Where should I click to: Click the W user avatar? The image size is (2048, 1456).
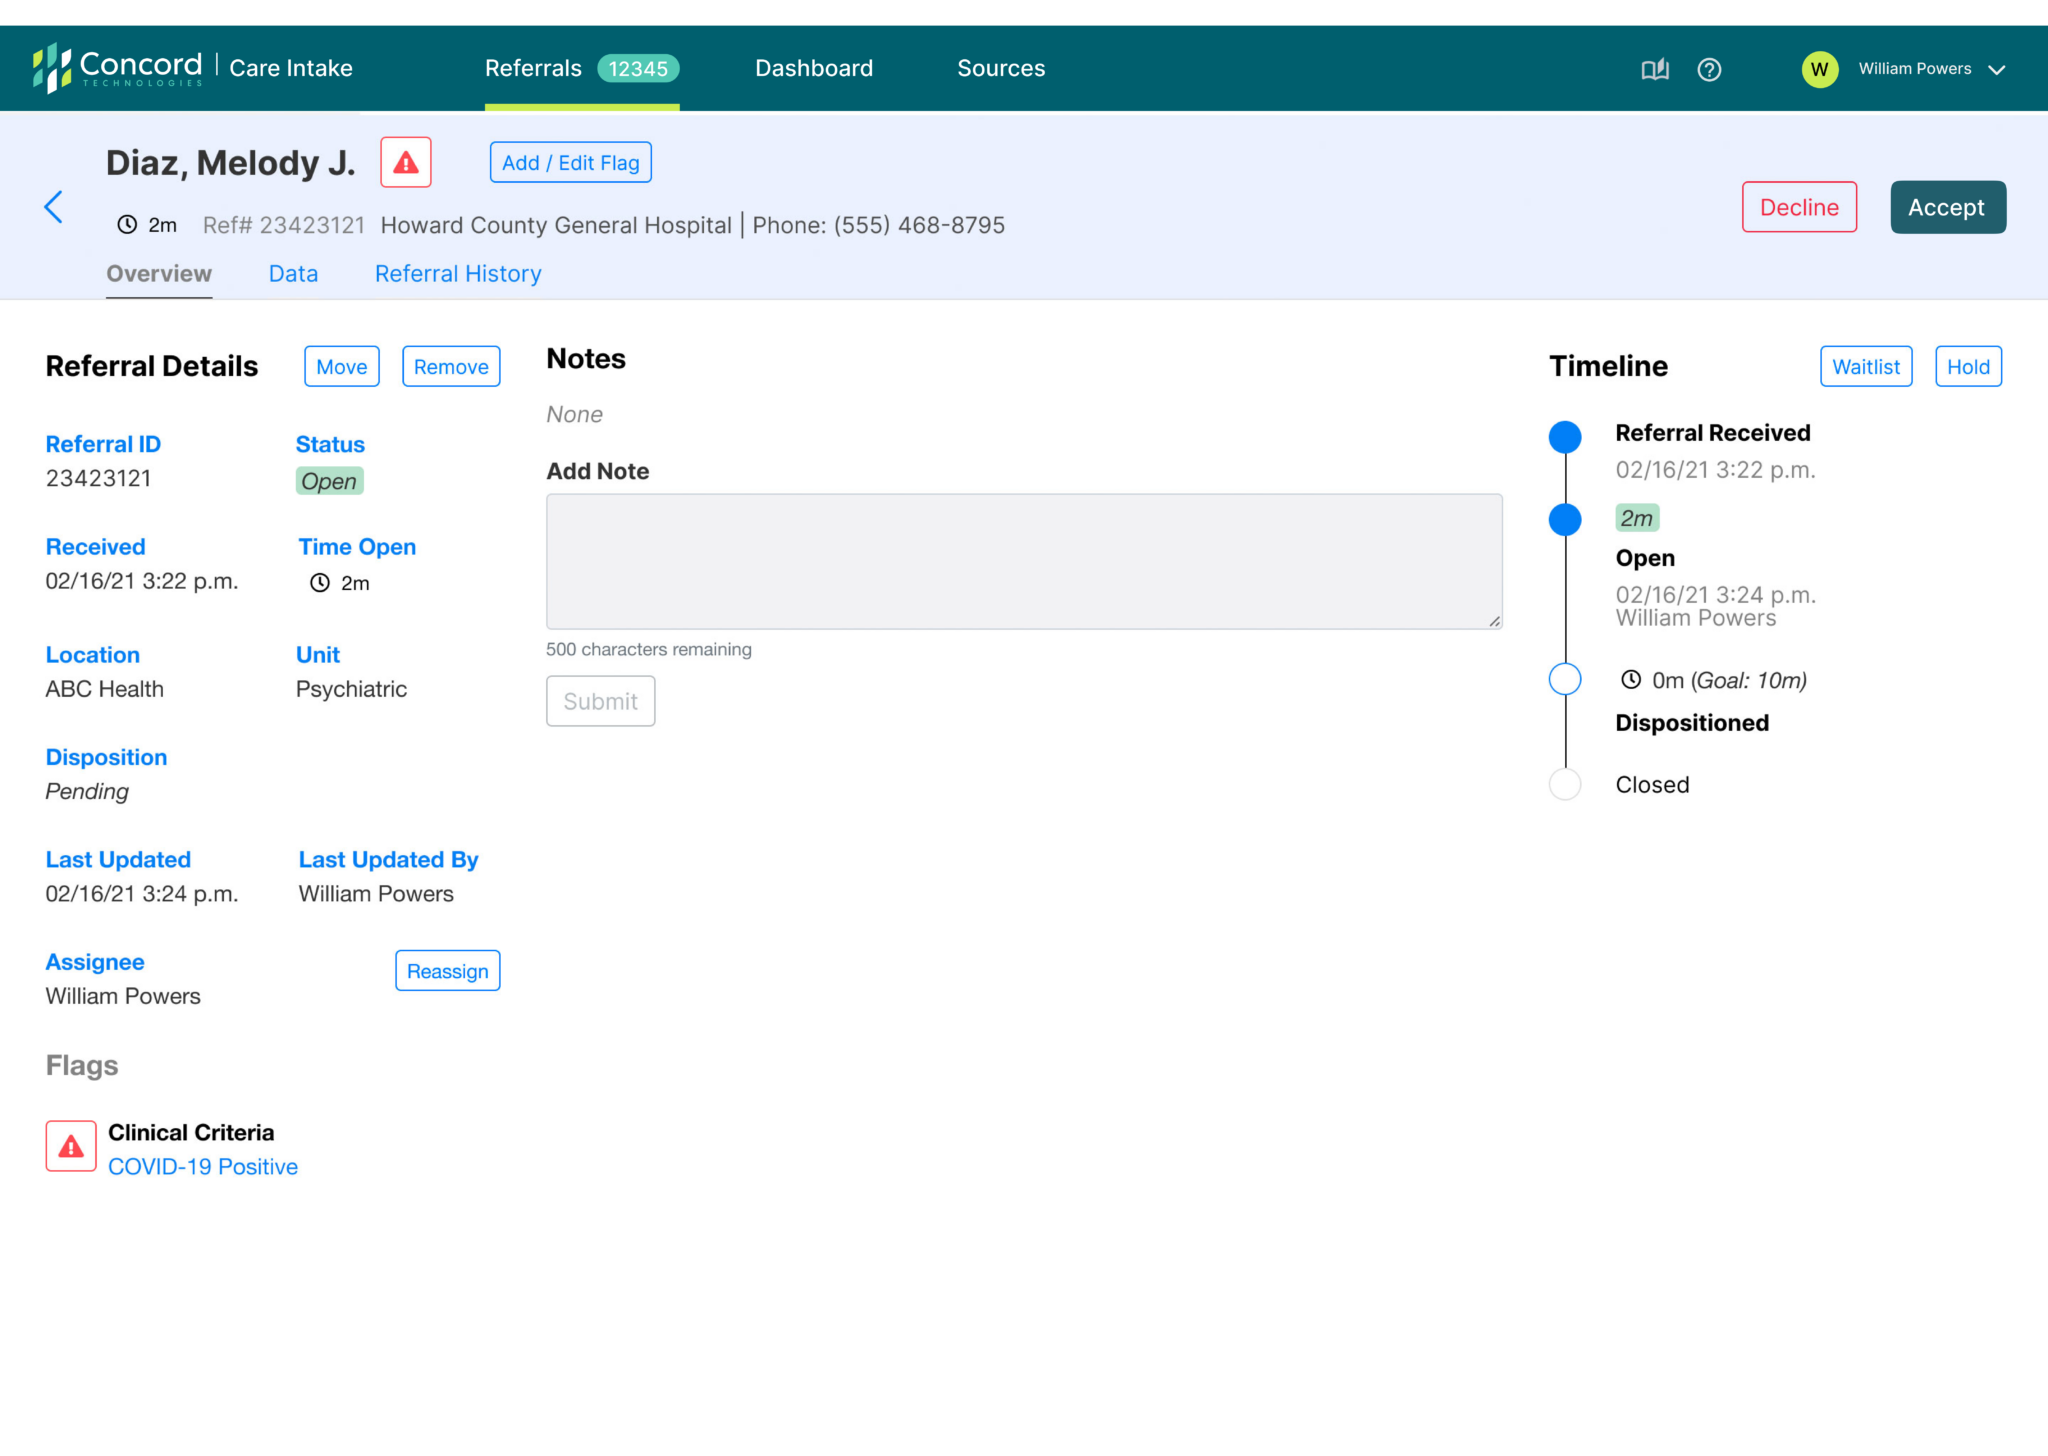point(1819,69)
